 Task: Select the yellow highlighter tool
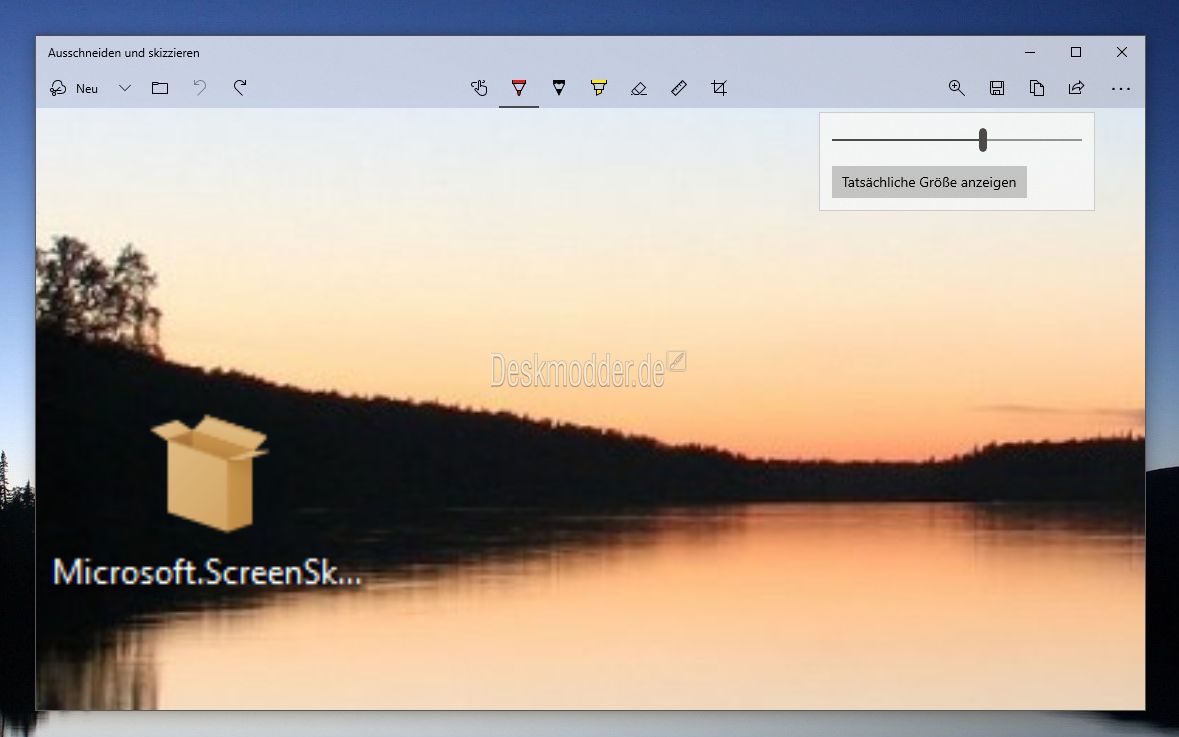(599, 89)
